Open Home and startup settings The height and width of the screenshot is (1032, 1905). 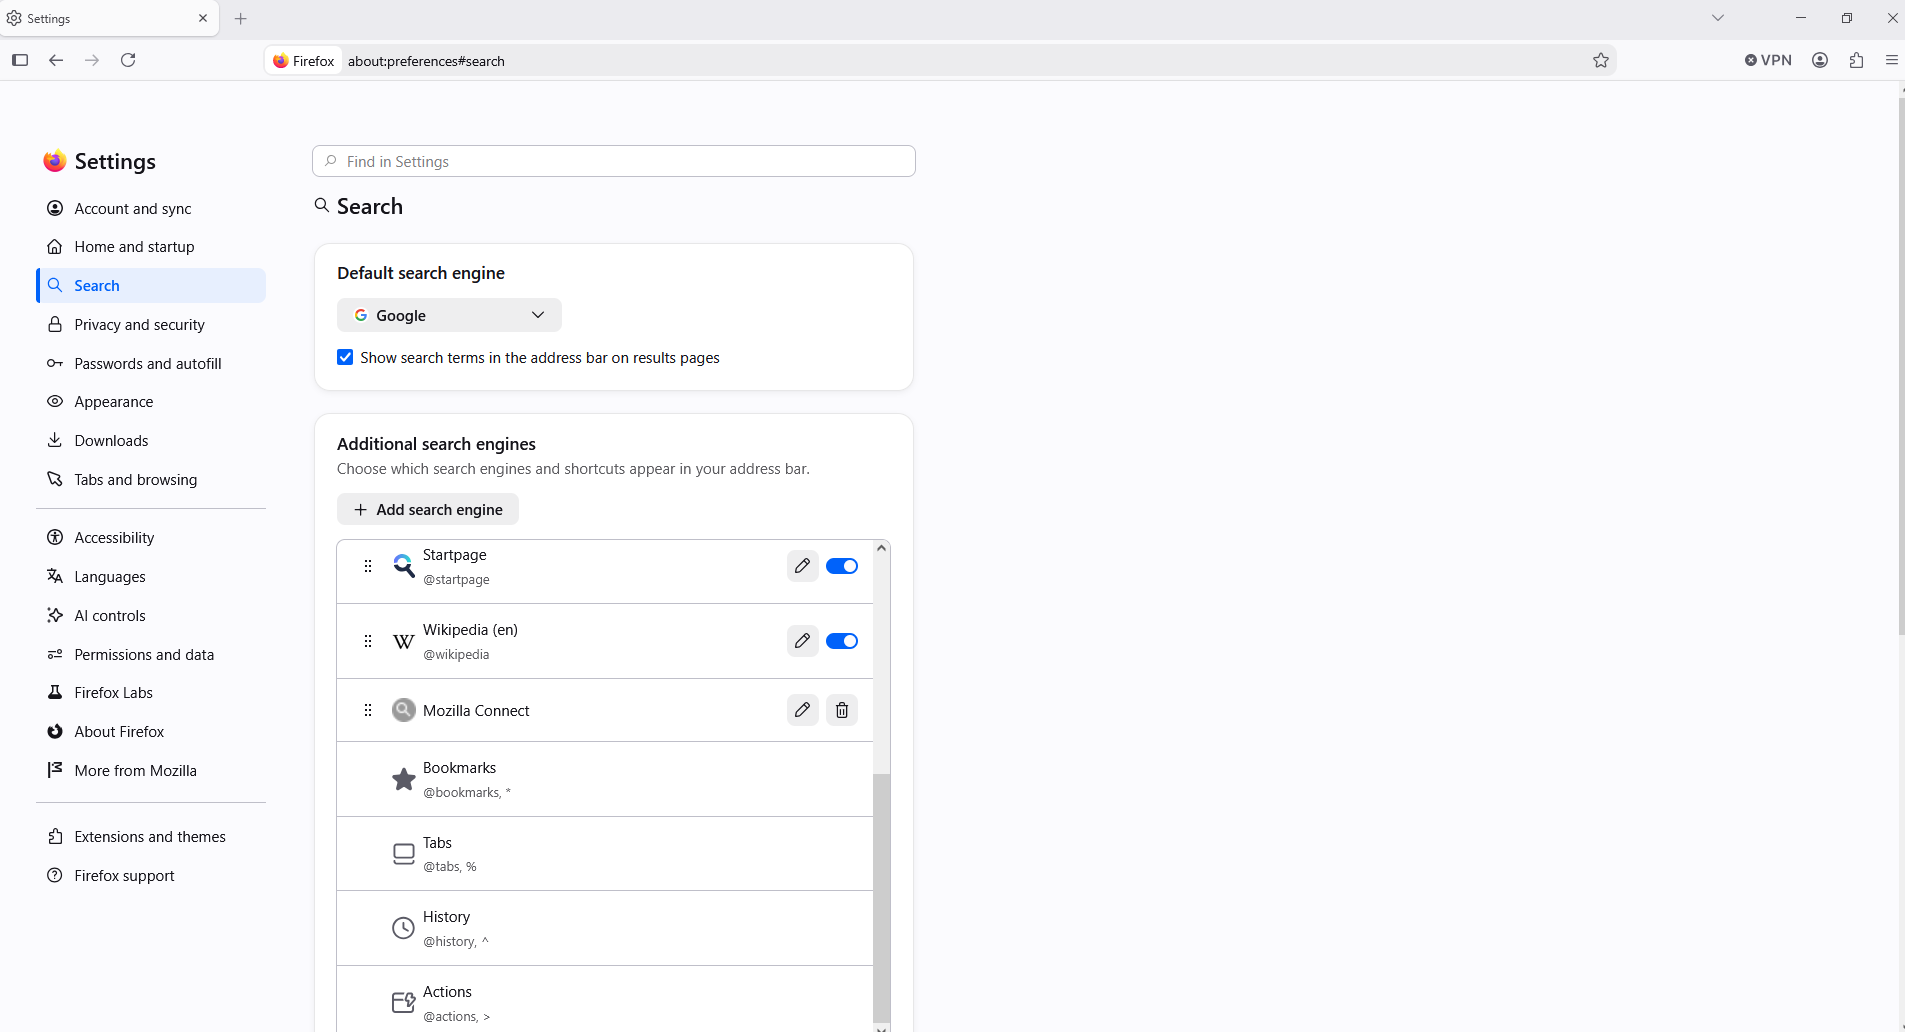(151, 247)
